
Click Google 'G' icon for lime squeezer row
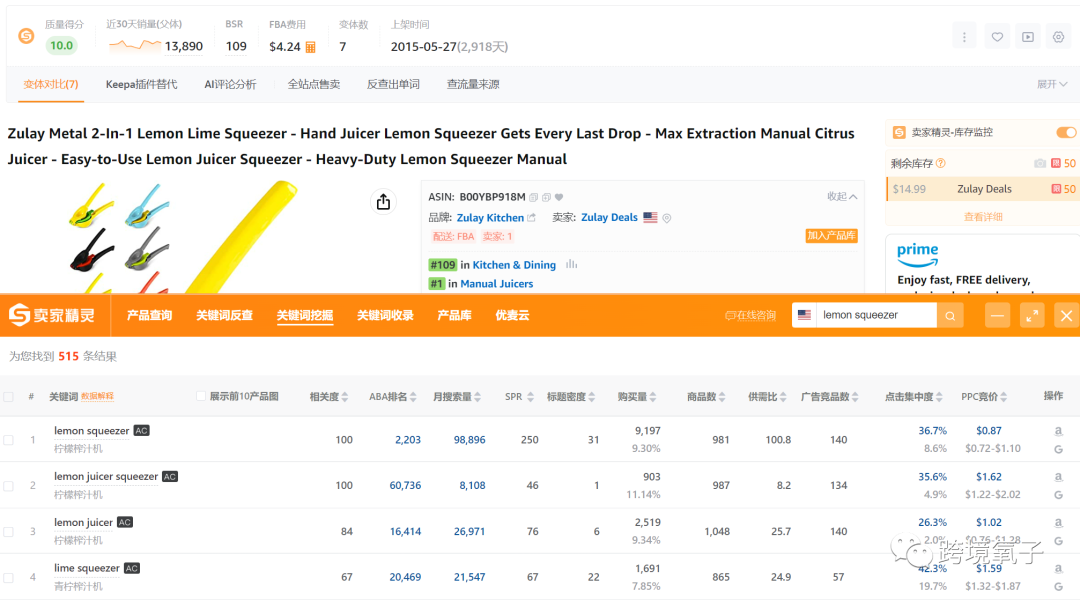tap(1058, 586)
